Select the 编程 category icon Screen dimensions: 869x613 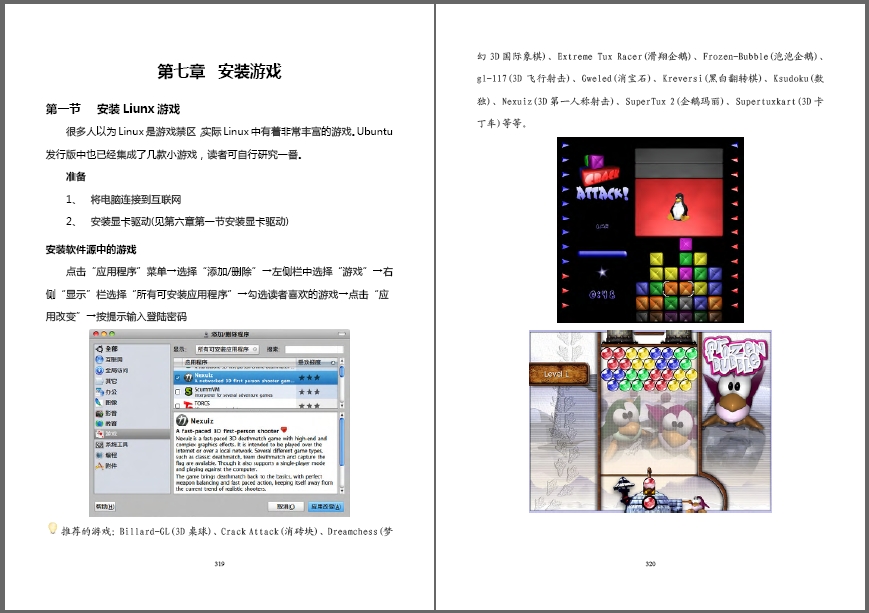coord(99,455)
